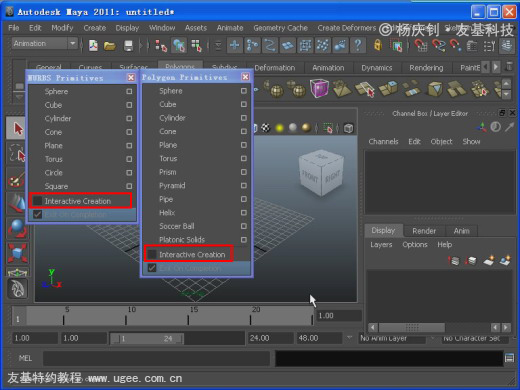Create a Polygon Pyramid primitive
Image resolution: width=520 pixels, height=390 pixels.
click(172, 186)
